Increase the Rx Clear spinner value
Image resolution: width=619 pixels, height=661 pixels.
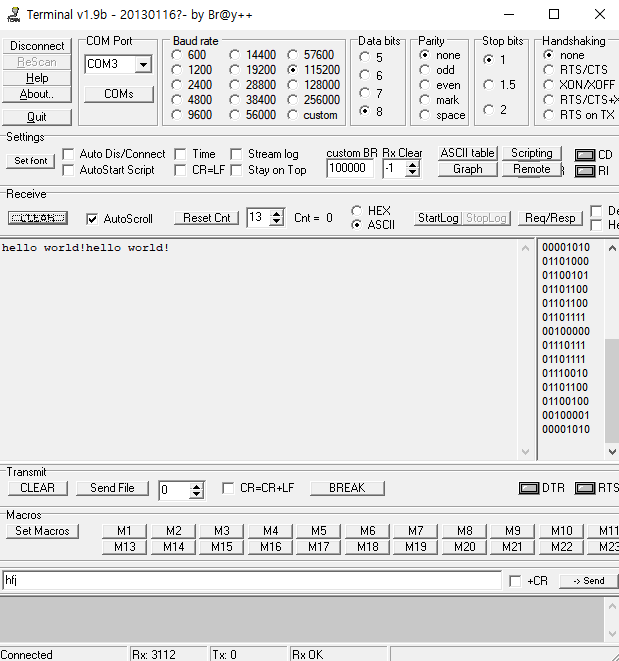coord(412,165)
